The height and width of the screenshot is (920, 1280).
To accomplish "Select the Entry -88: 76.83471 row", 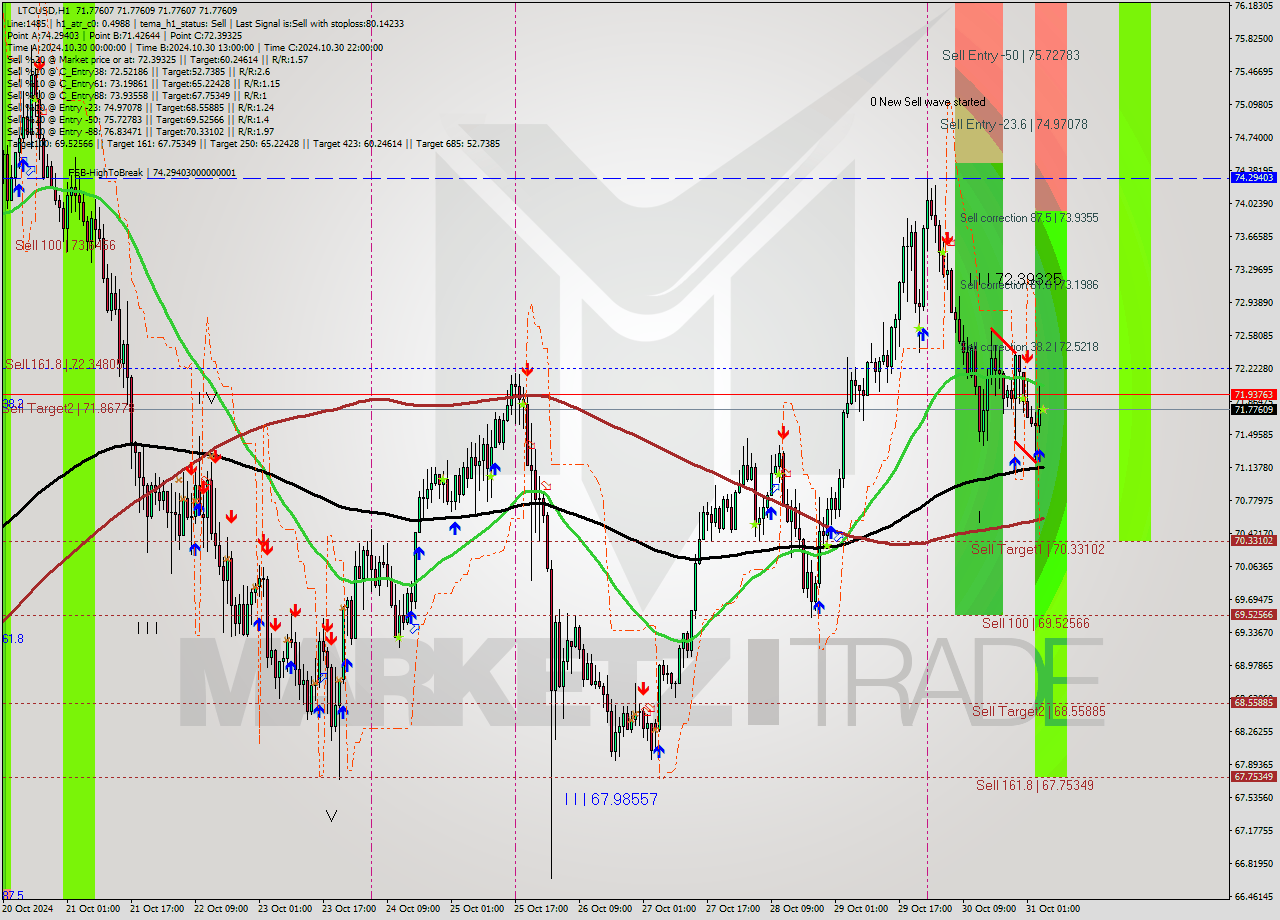I will coord(140,131).
